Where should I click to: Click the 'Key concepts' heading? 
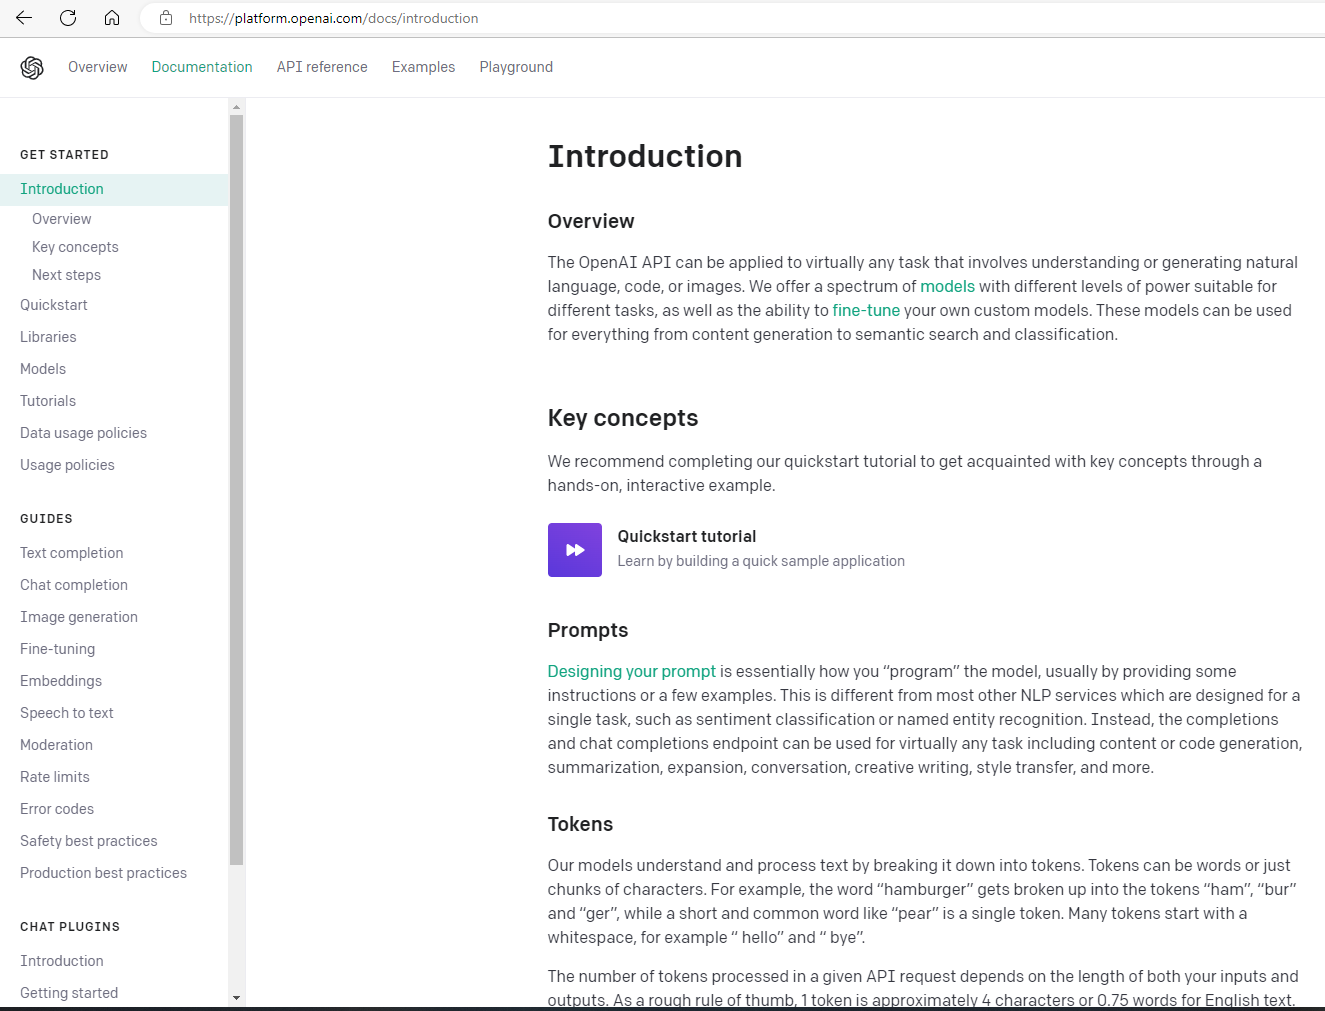(623, 418)
